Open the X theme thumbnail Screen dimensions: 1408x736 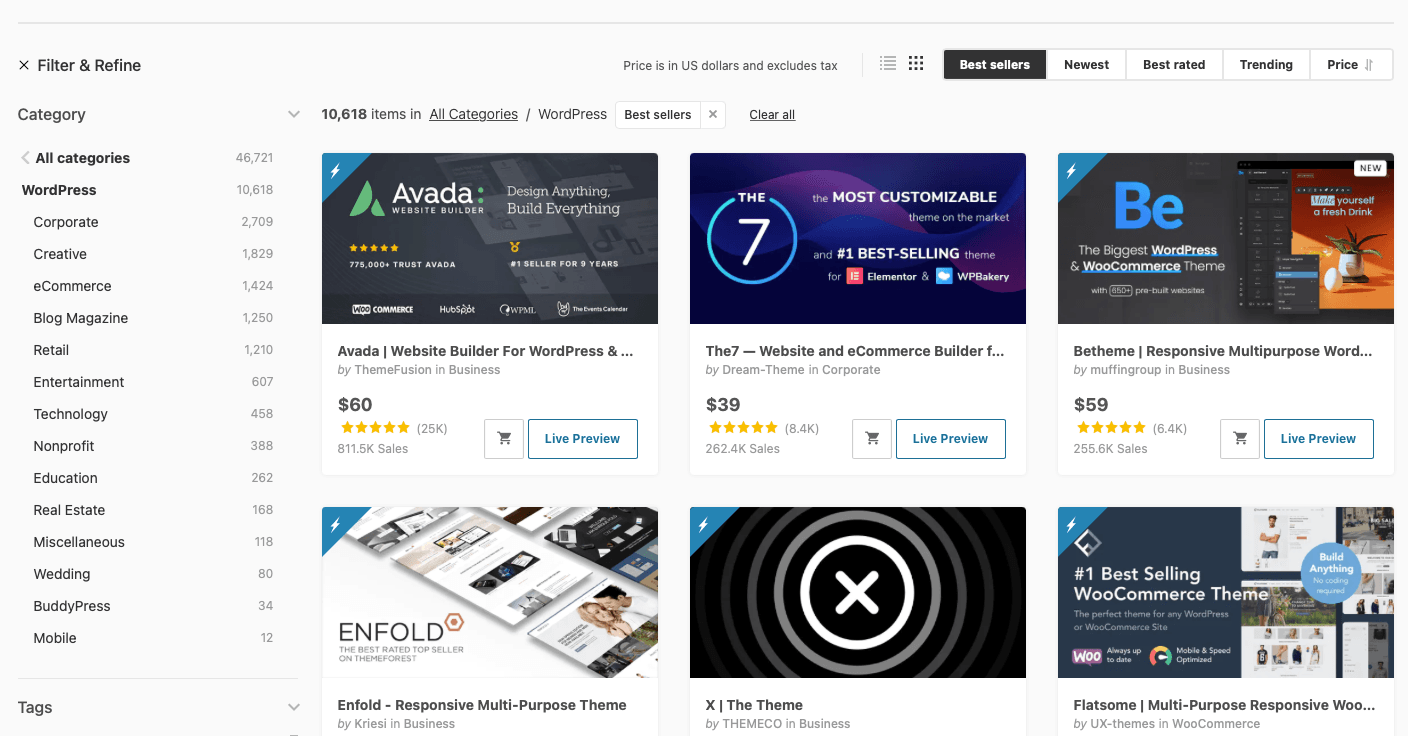click(x=858, y=592)
